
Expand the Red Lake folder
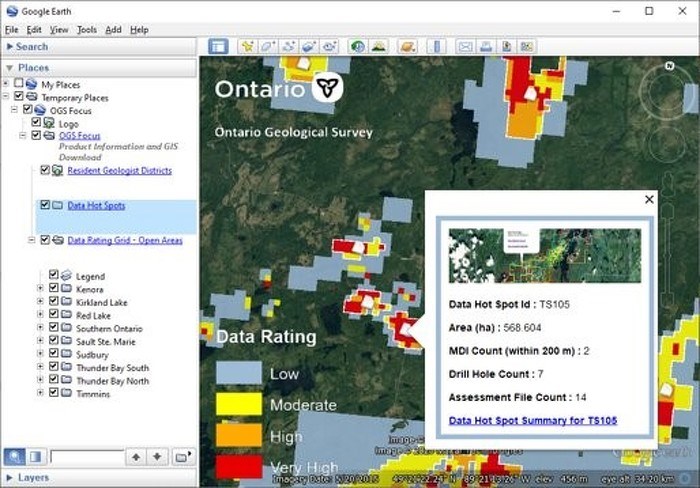pos(40,314)
